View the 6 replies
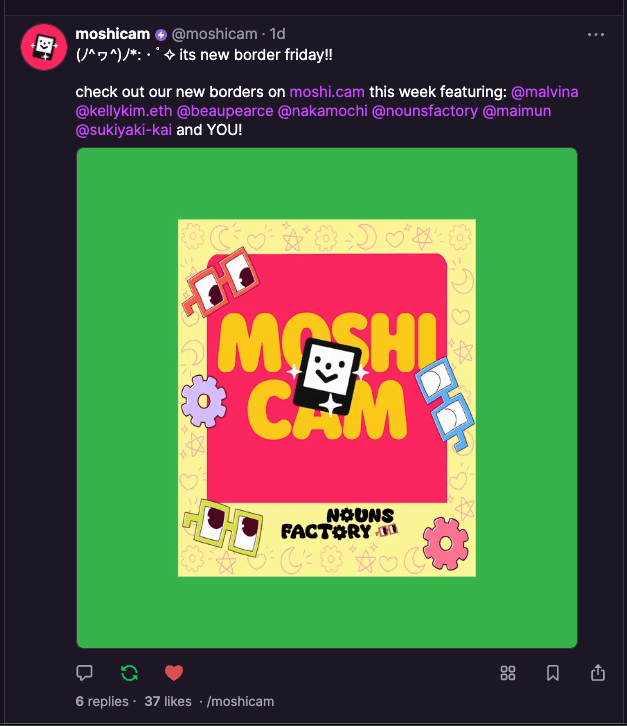Viewport: 627px width, 726px height. click(102, 701)
